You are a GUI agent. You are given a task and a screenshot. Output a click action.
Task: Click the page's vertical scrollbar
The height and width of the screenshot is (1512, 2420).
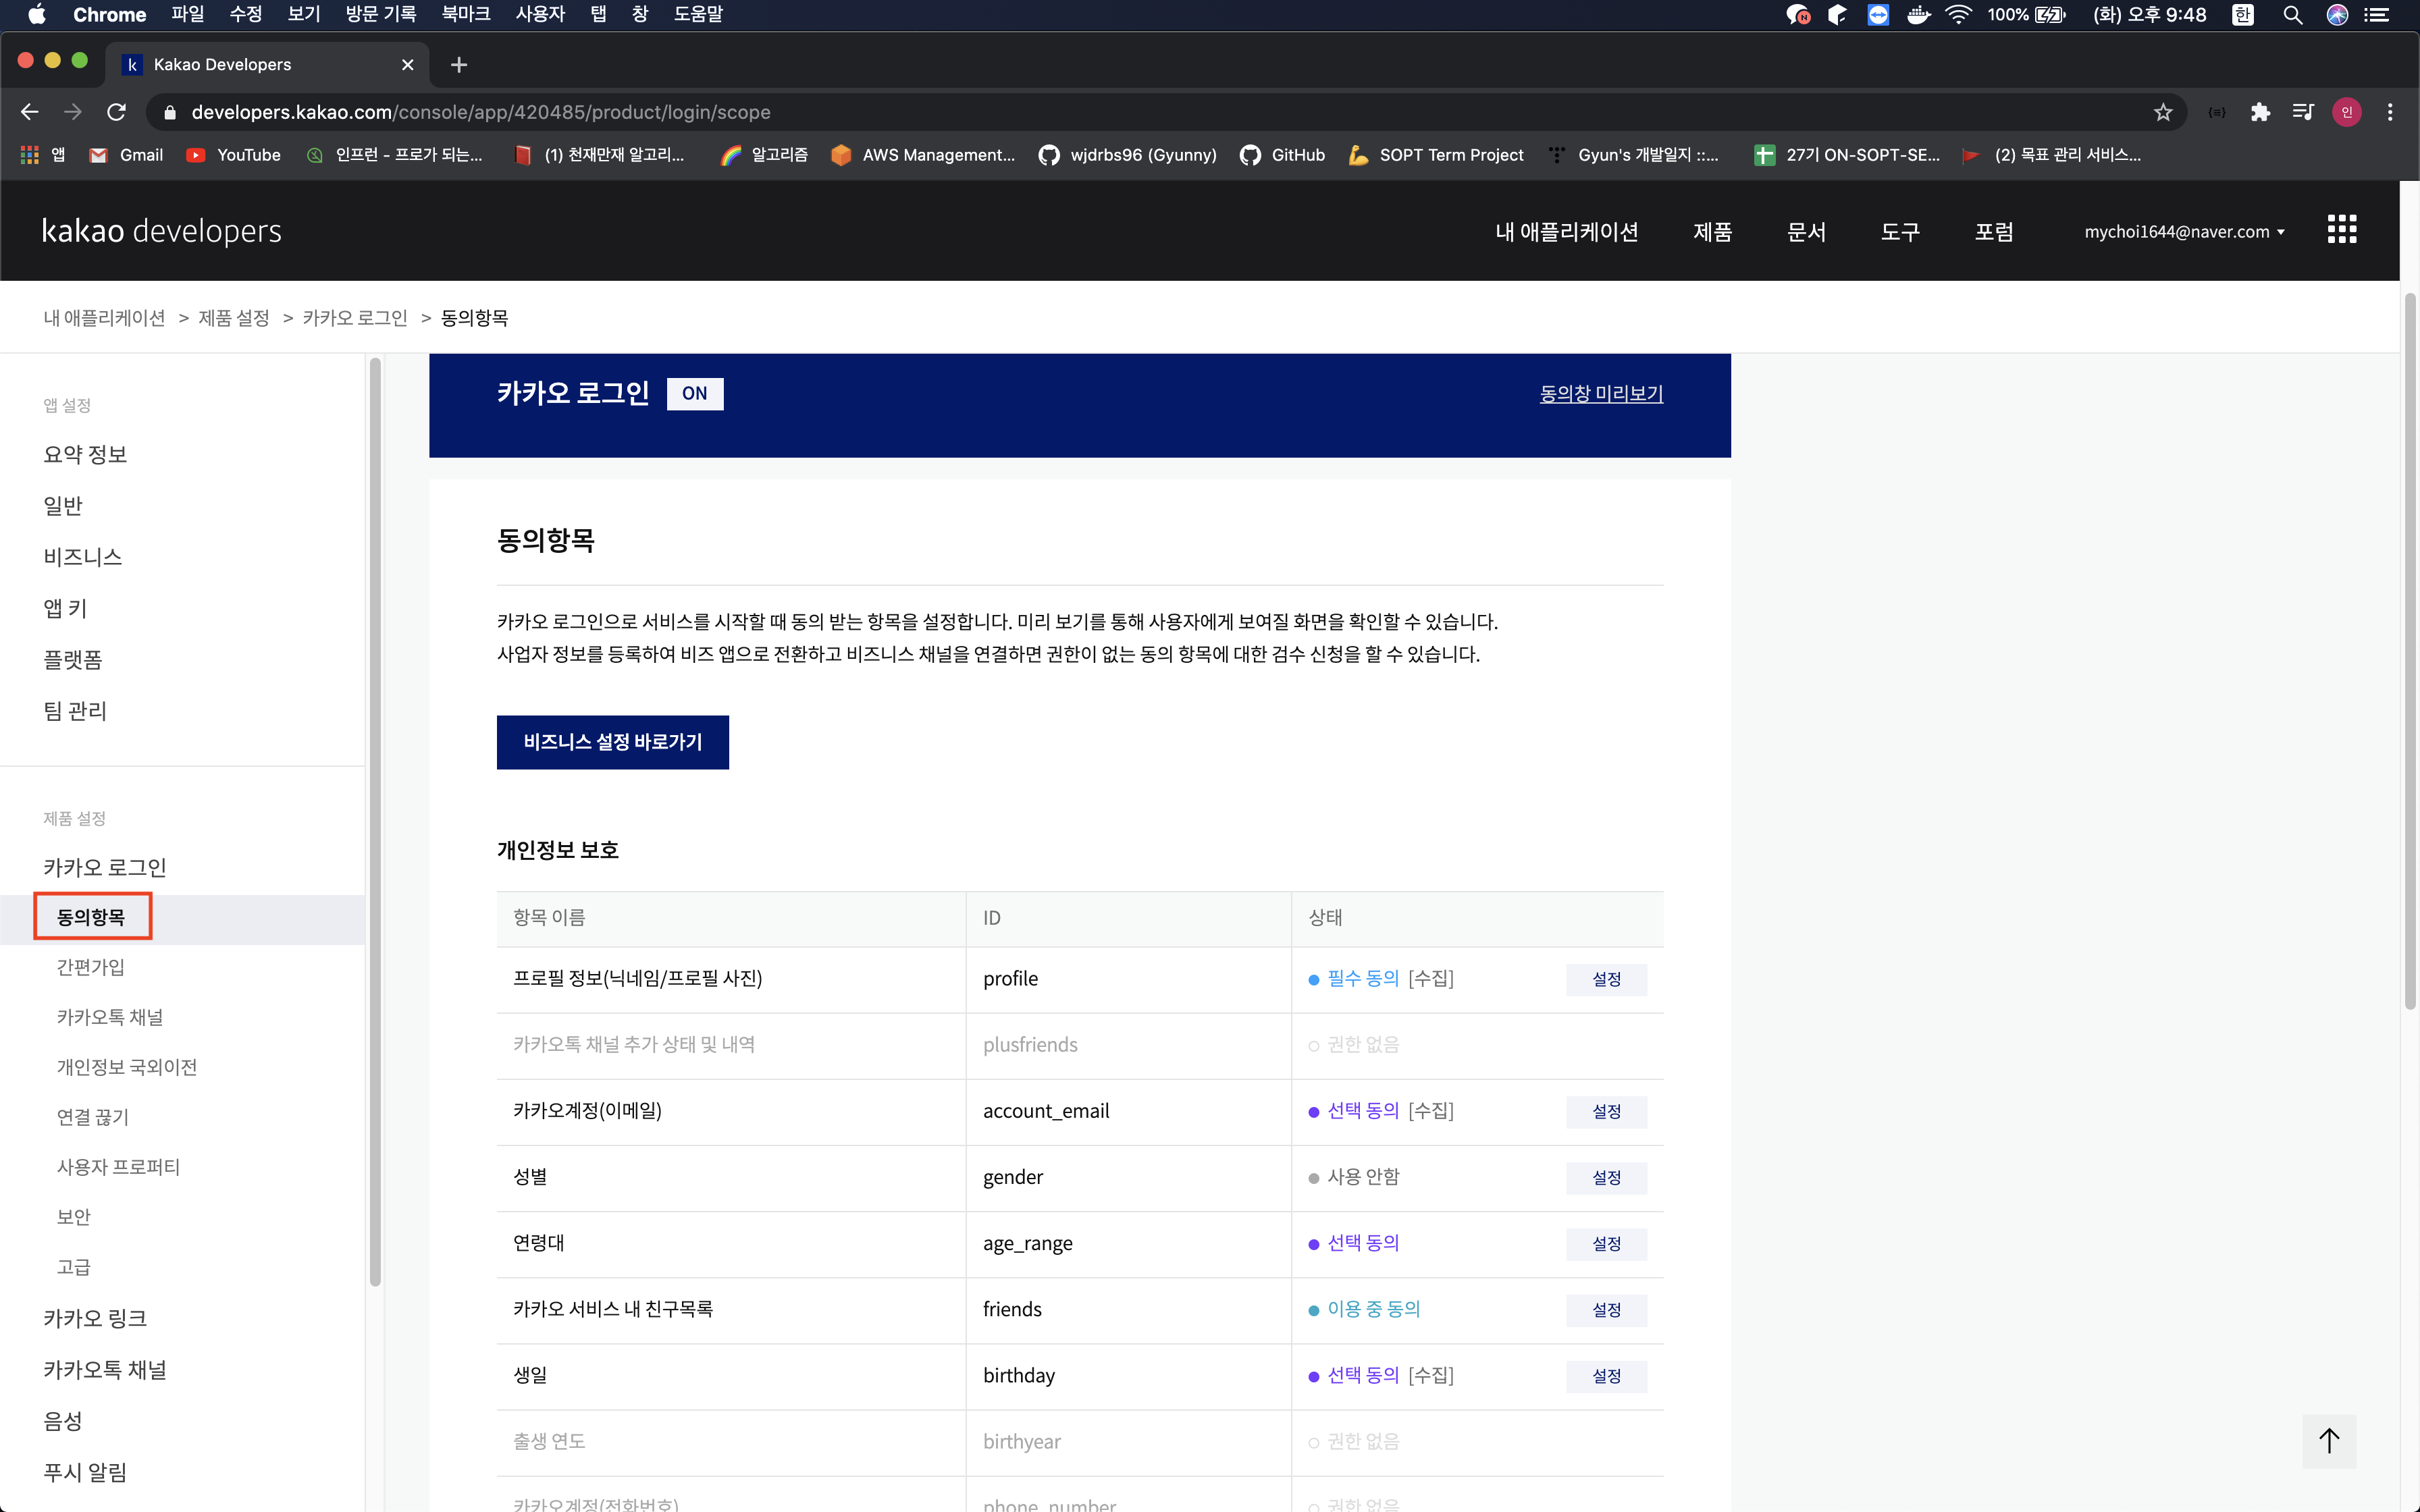tap(2409, 650)
